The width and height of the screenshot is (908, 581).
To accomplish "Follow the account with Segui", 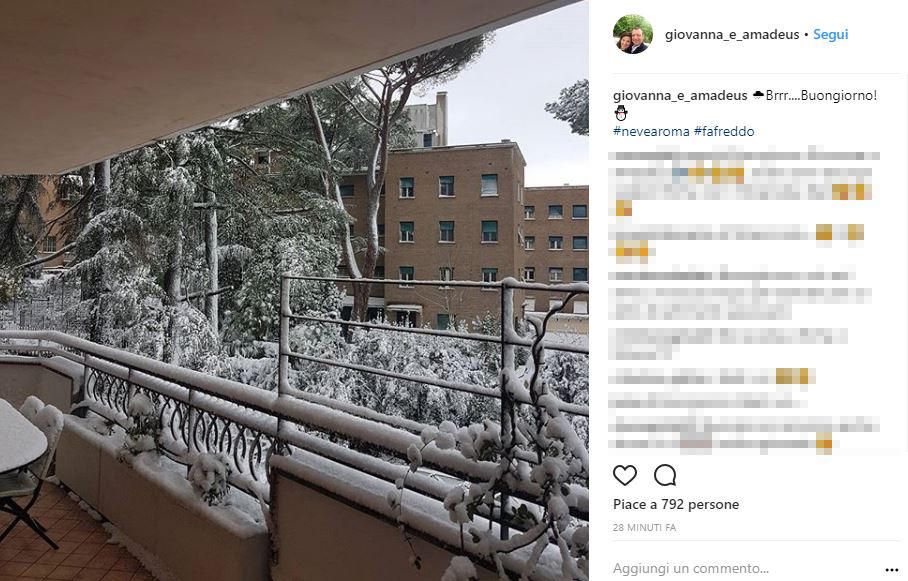I will [830, 34].
